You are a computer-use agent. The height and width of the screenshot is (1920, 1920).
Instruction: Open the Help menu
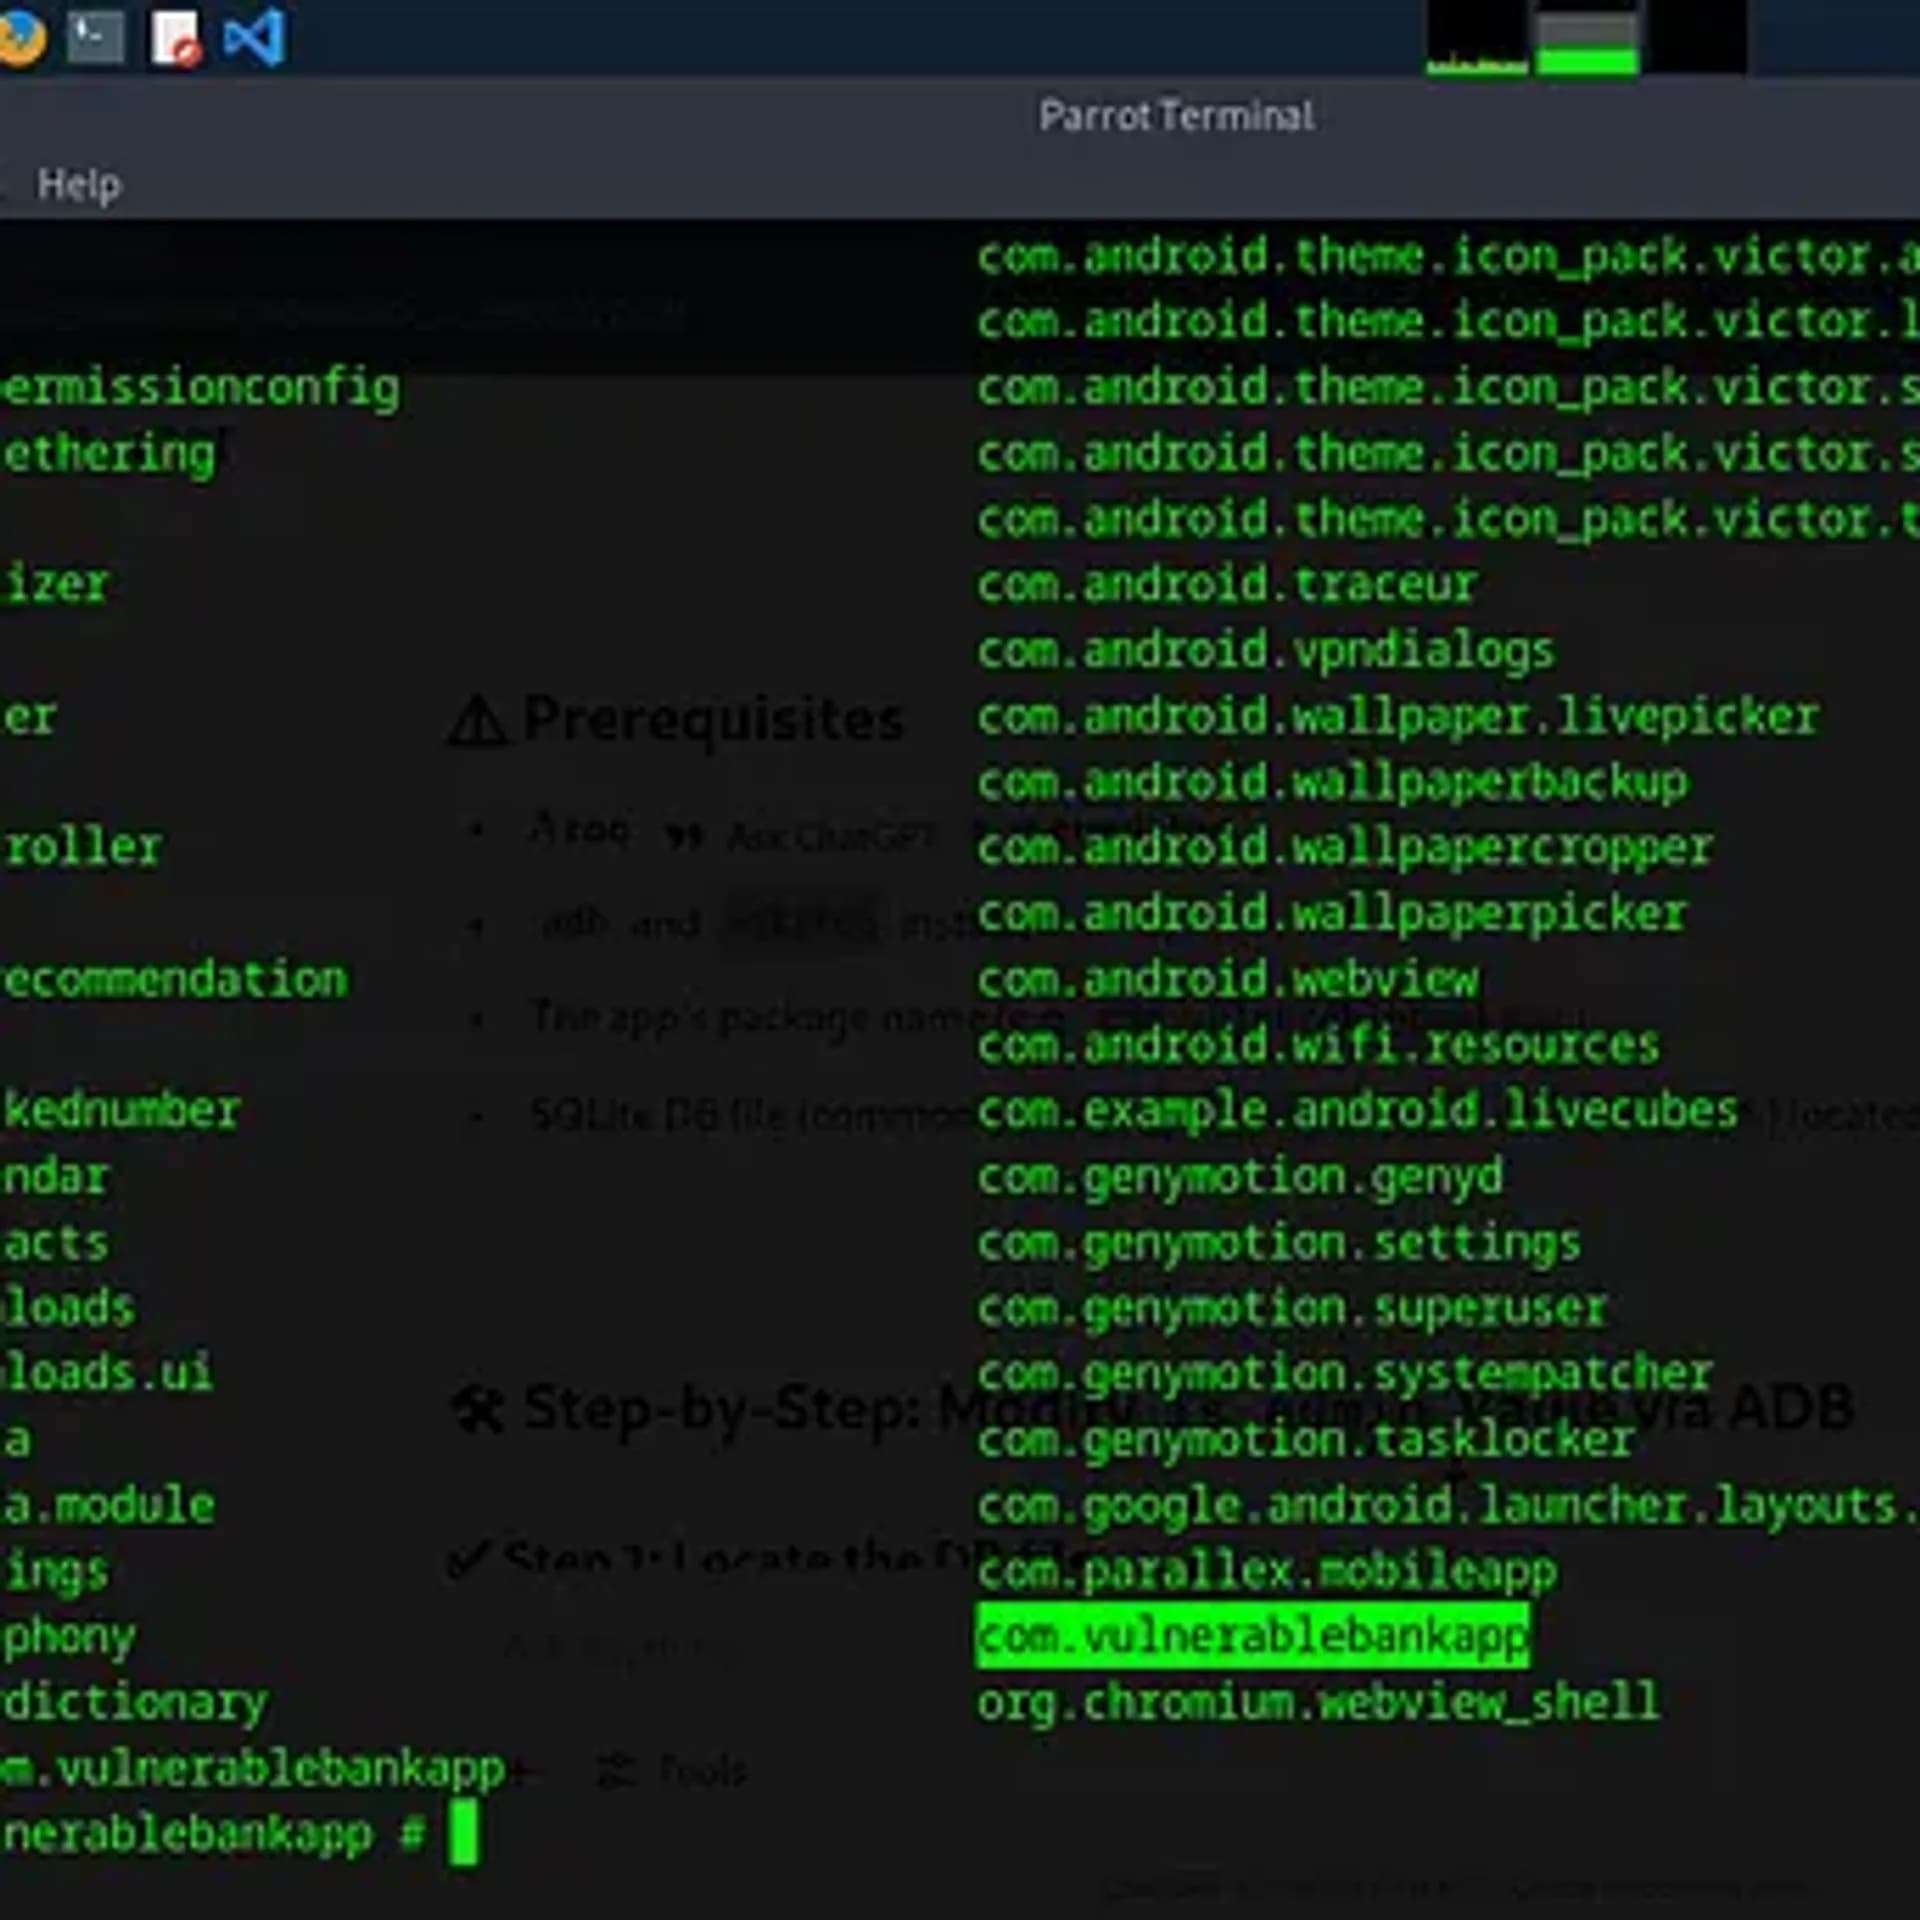[79, 185]
